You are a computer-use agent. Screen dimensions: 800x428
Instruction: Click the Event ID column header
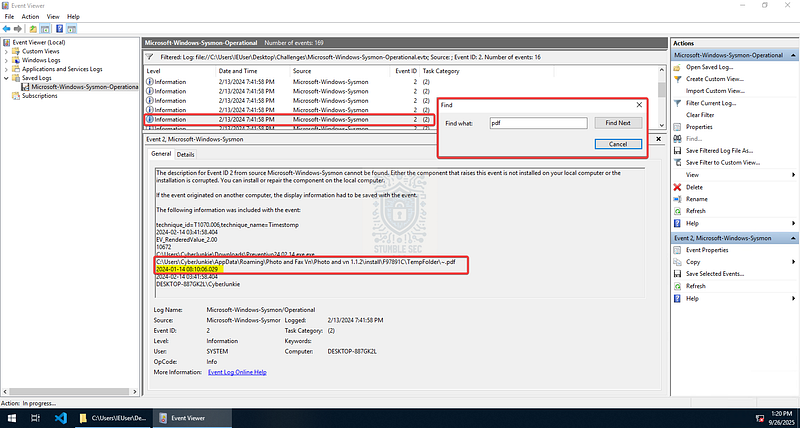click(x=406, y=71)
